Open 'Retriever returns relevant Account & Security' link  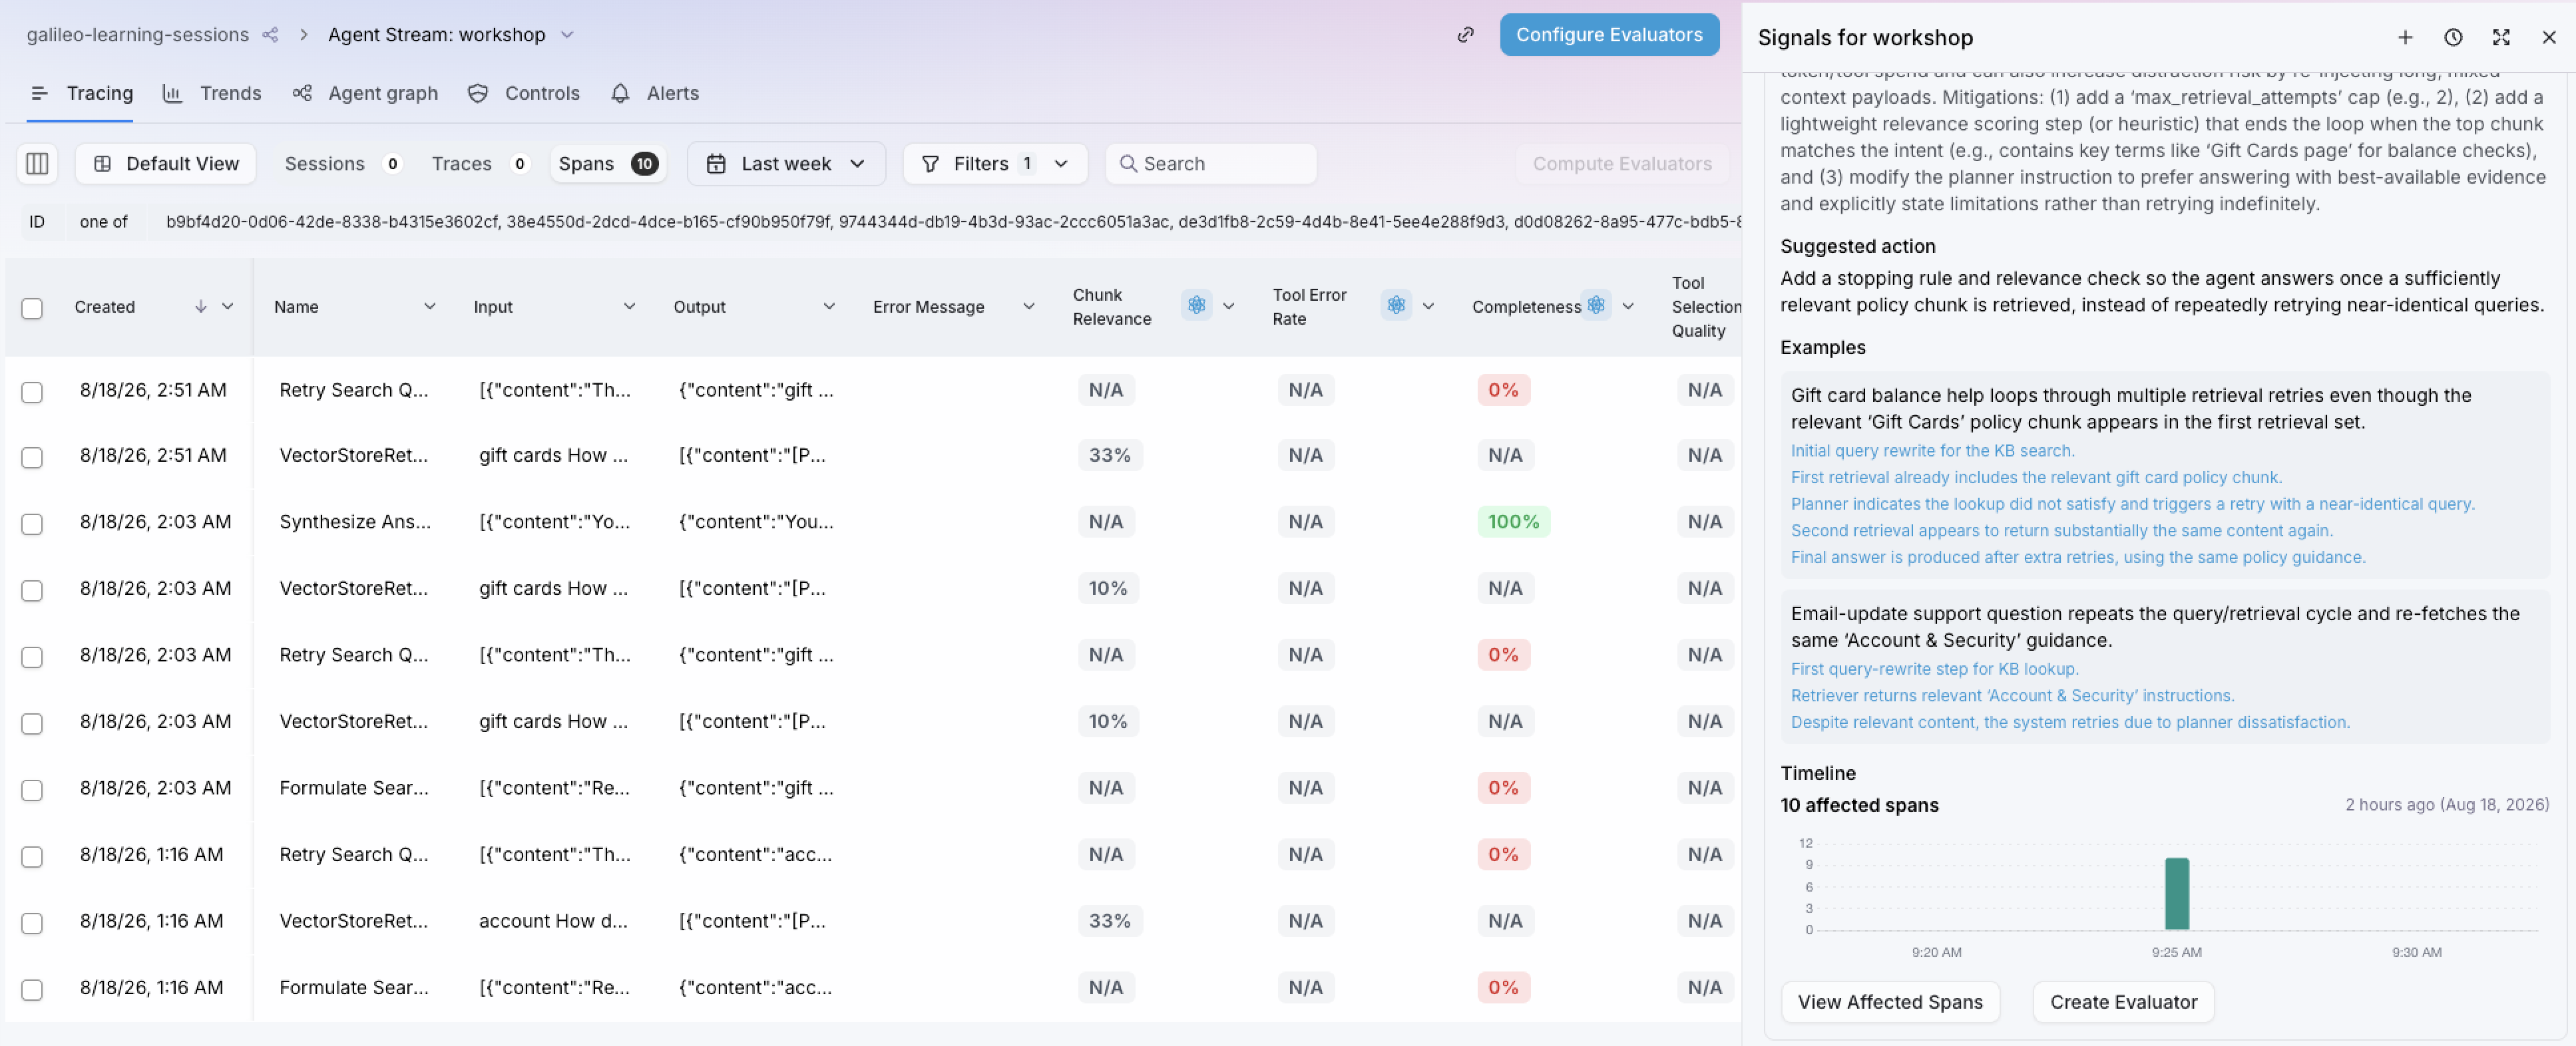(2012, 695)
